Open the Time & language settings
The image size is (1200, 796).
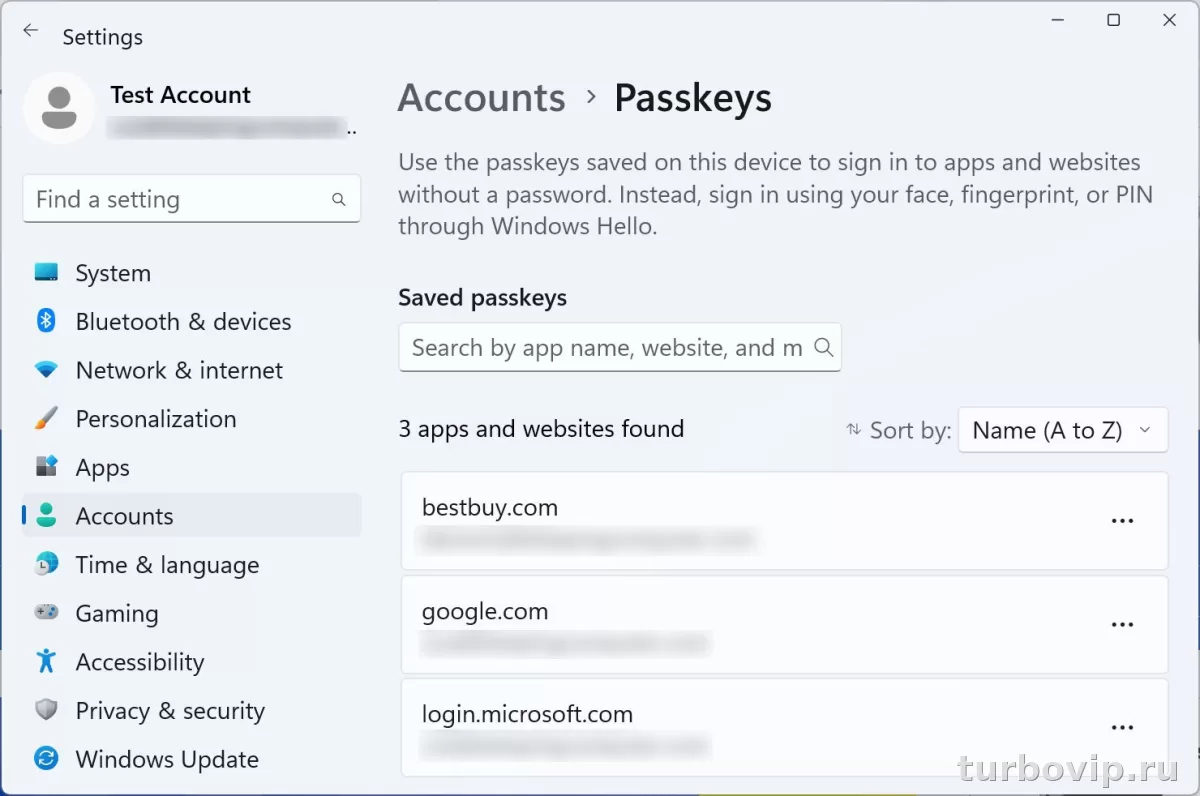tap(46, 565)
